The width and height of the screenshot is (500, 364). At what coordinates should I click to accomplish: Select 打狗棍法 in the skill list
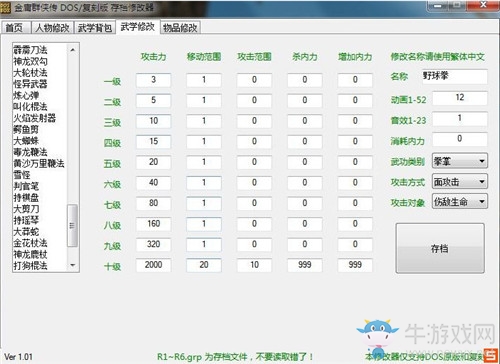click(30, 266)
